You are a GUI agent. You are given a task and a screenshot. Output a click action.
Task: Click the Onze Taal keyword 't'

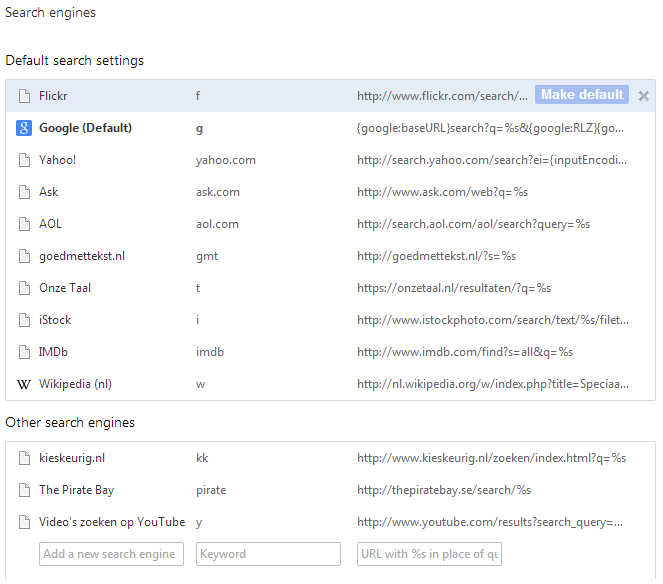(x=198, y=288)
